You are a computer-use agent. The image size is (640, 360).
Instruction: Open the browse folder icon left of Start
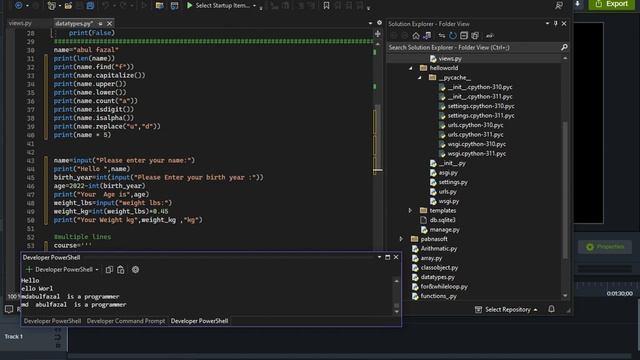coord(160,6)
